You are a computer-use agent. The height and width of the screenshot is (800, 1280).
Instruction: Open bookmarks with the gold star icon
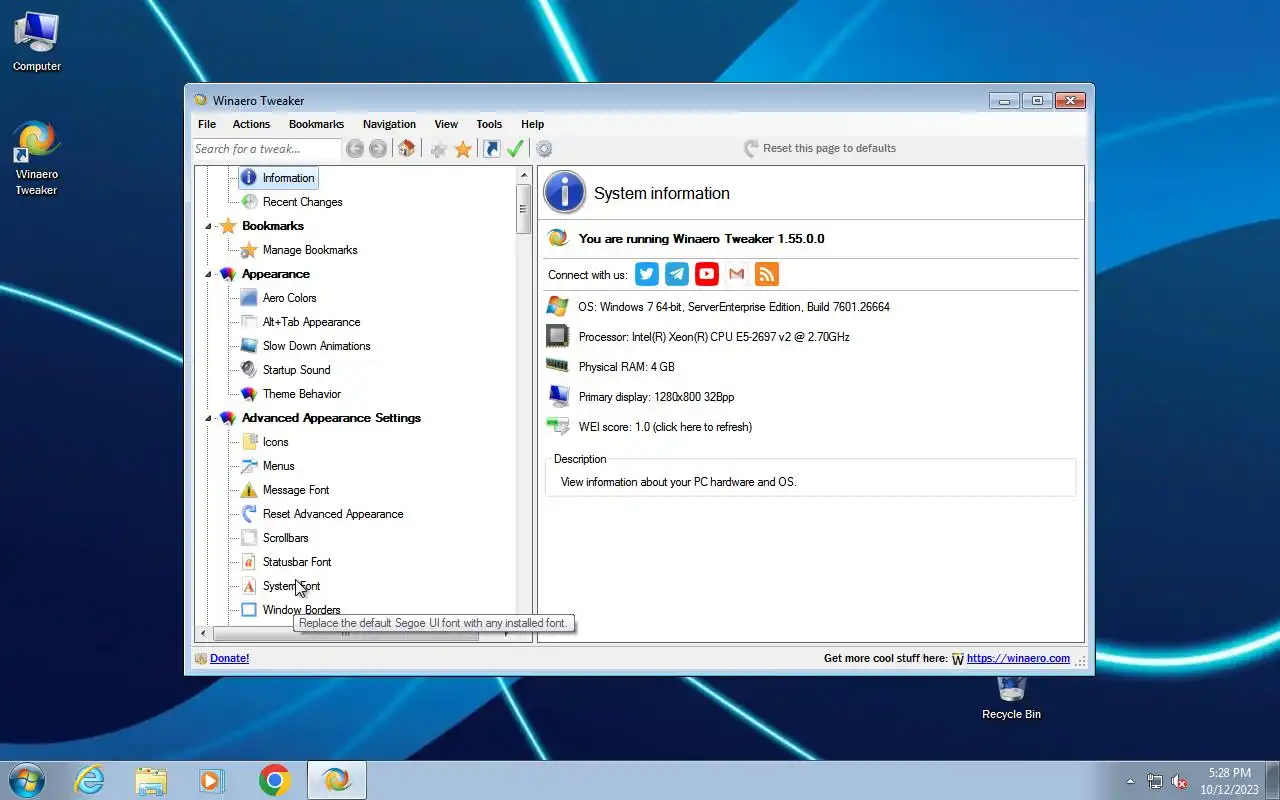point(463,149)
